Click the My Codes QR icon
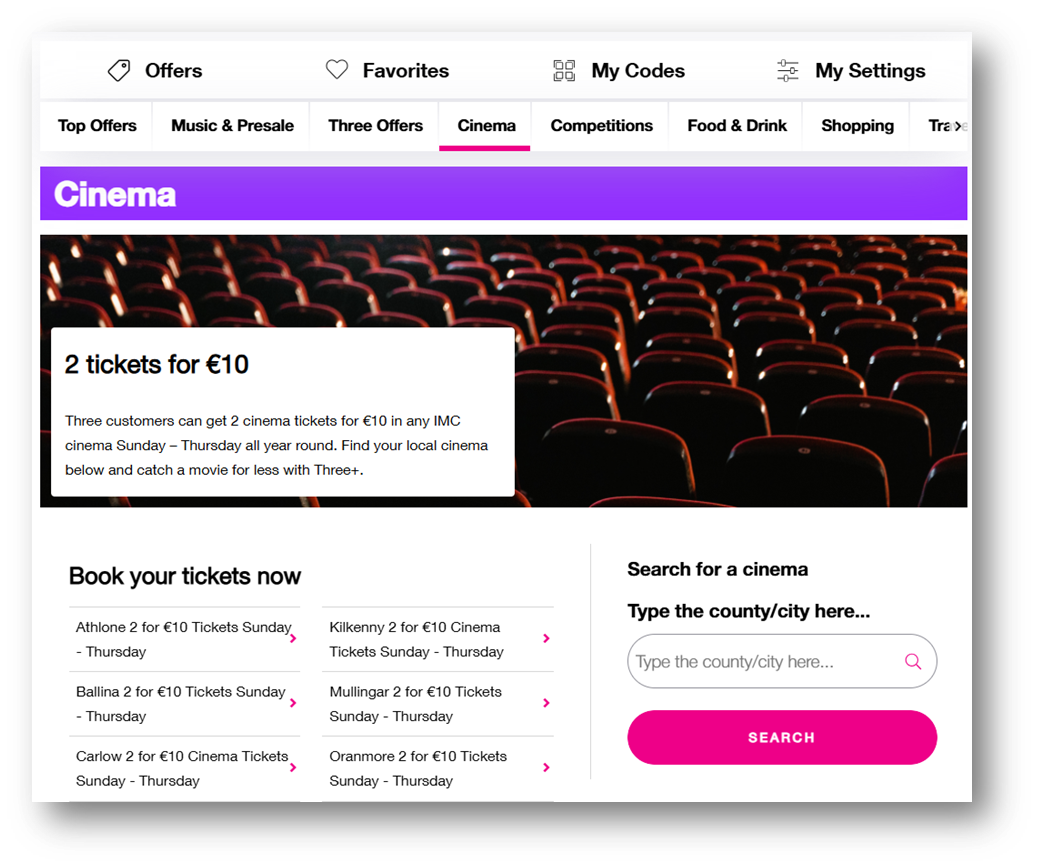Image resolution: width=1037 pixels, height=867 pixels. [564, 70]
